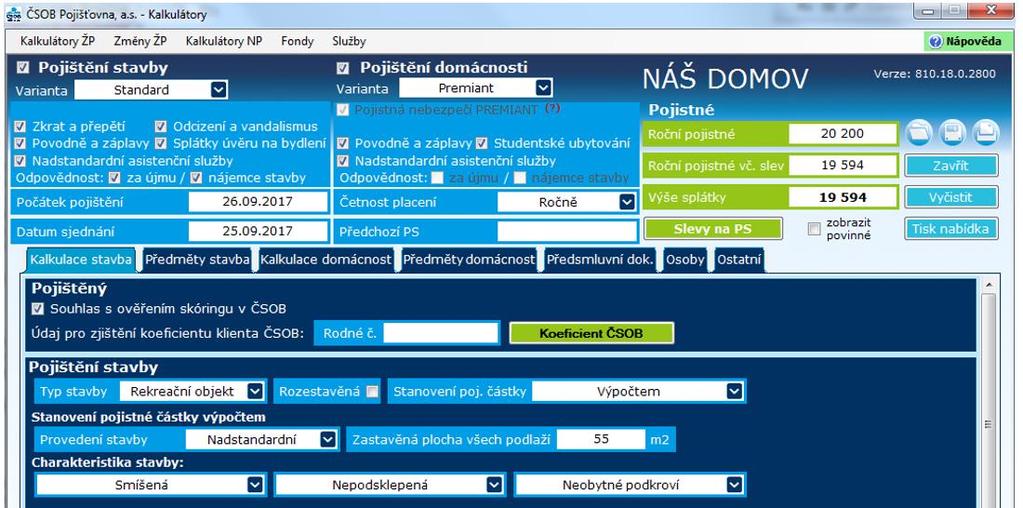Click Zastavěná plocha field showing 55

[601, 440]
